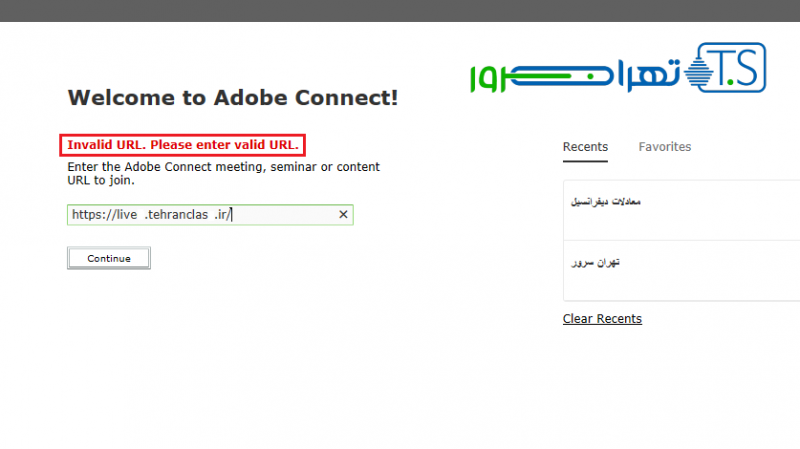This screenshot has height=449, width=800.
Task: Open the recent meeting 'معادلات دیفرانسیل'
Action: point(606,201)
